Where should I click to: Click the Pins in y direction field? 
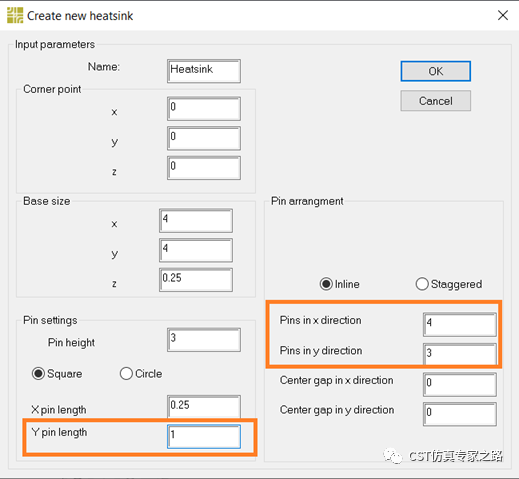460,354
